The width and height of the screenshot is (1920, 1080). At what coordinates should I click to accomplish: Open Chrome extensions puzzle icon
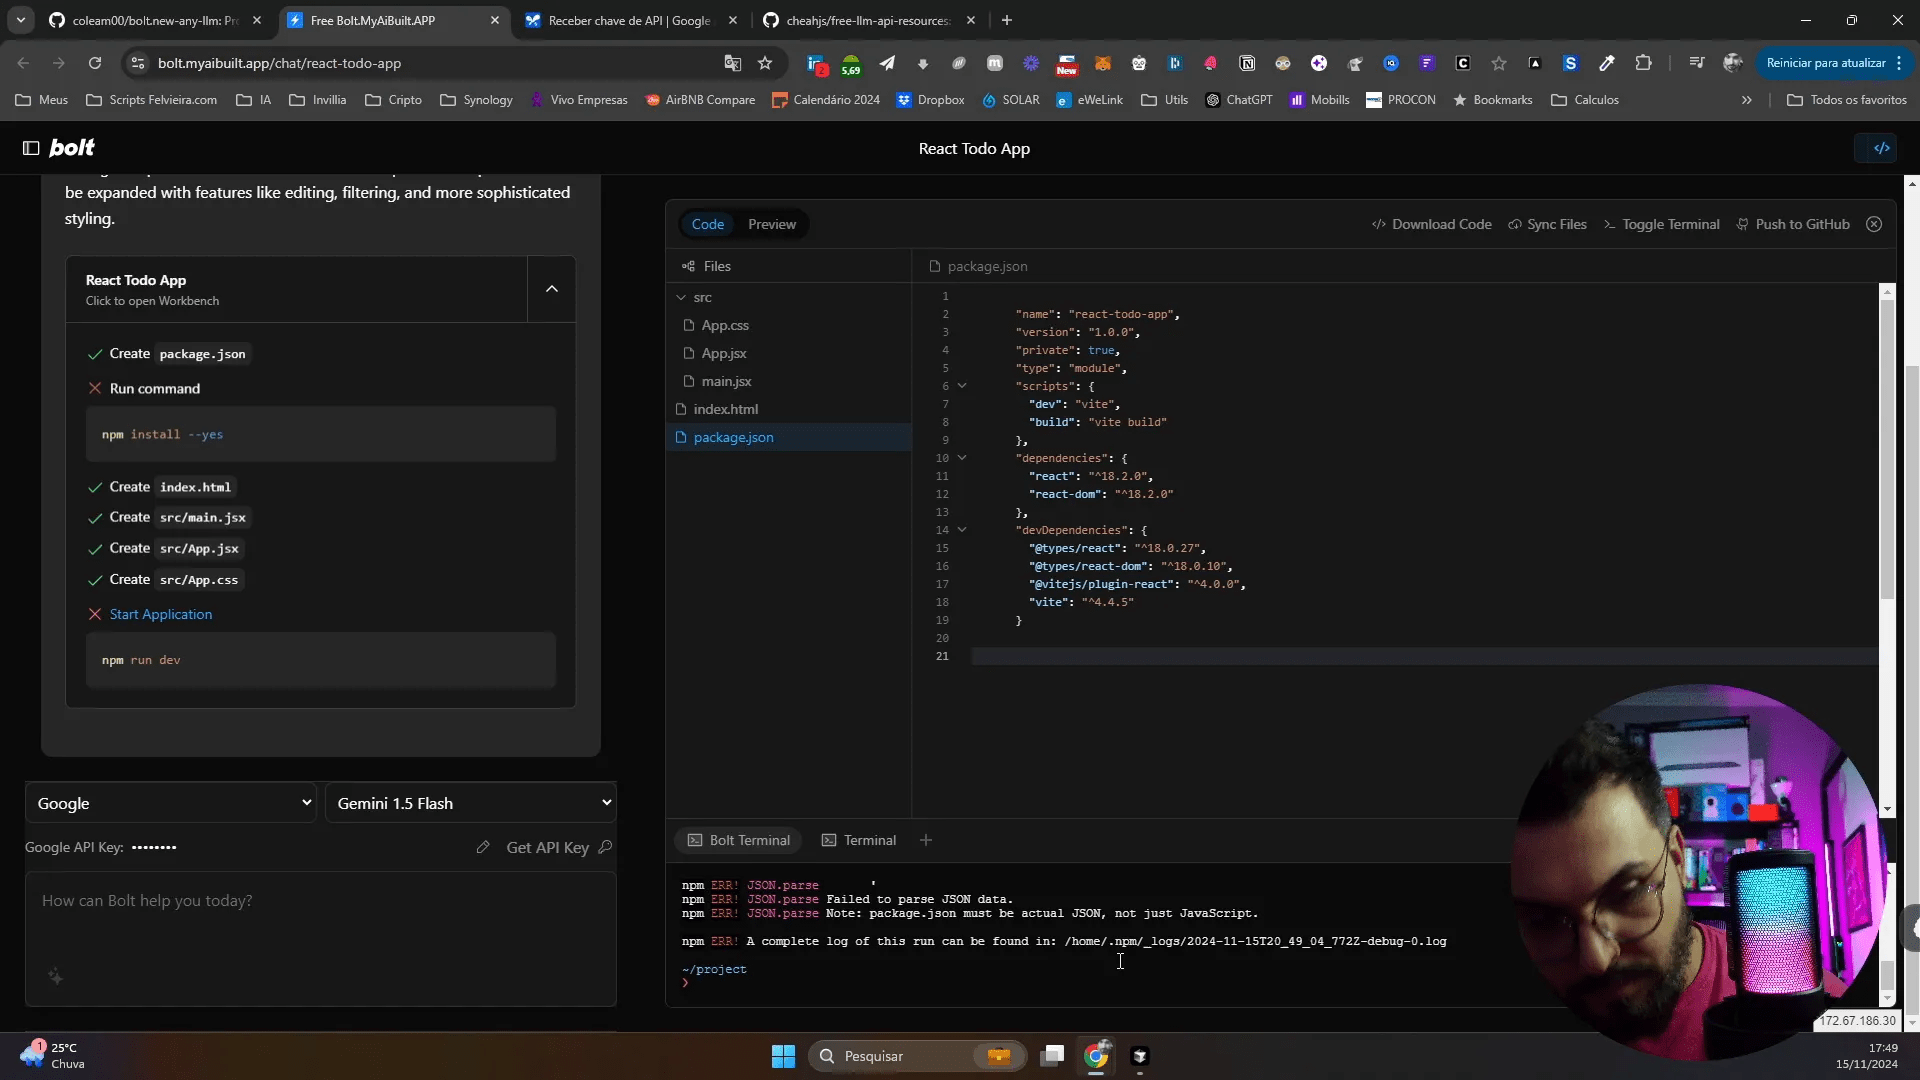tap(1643, 63)
